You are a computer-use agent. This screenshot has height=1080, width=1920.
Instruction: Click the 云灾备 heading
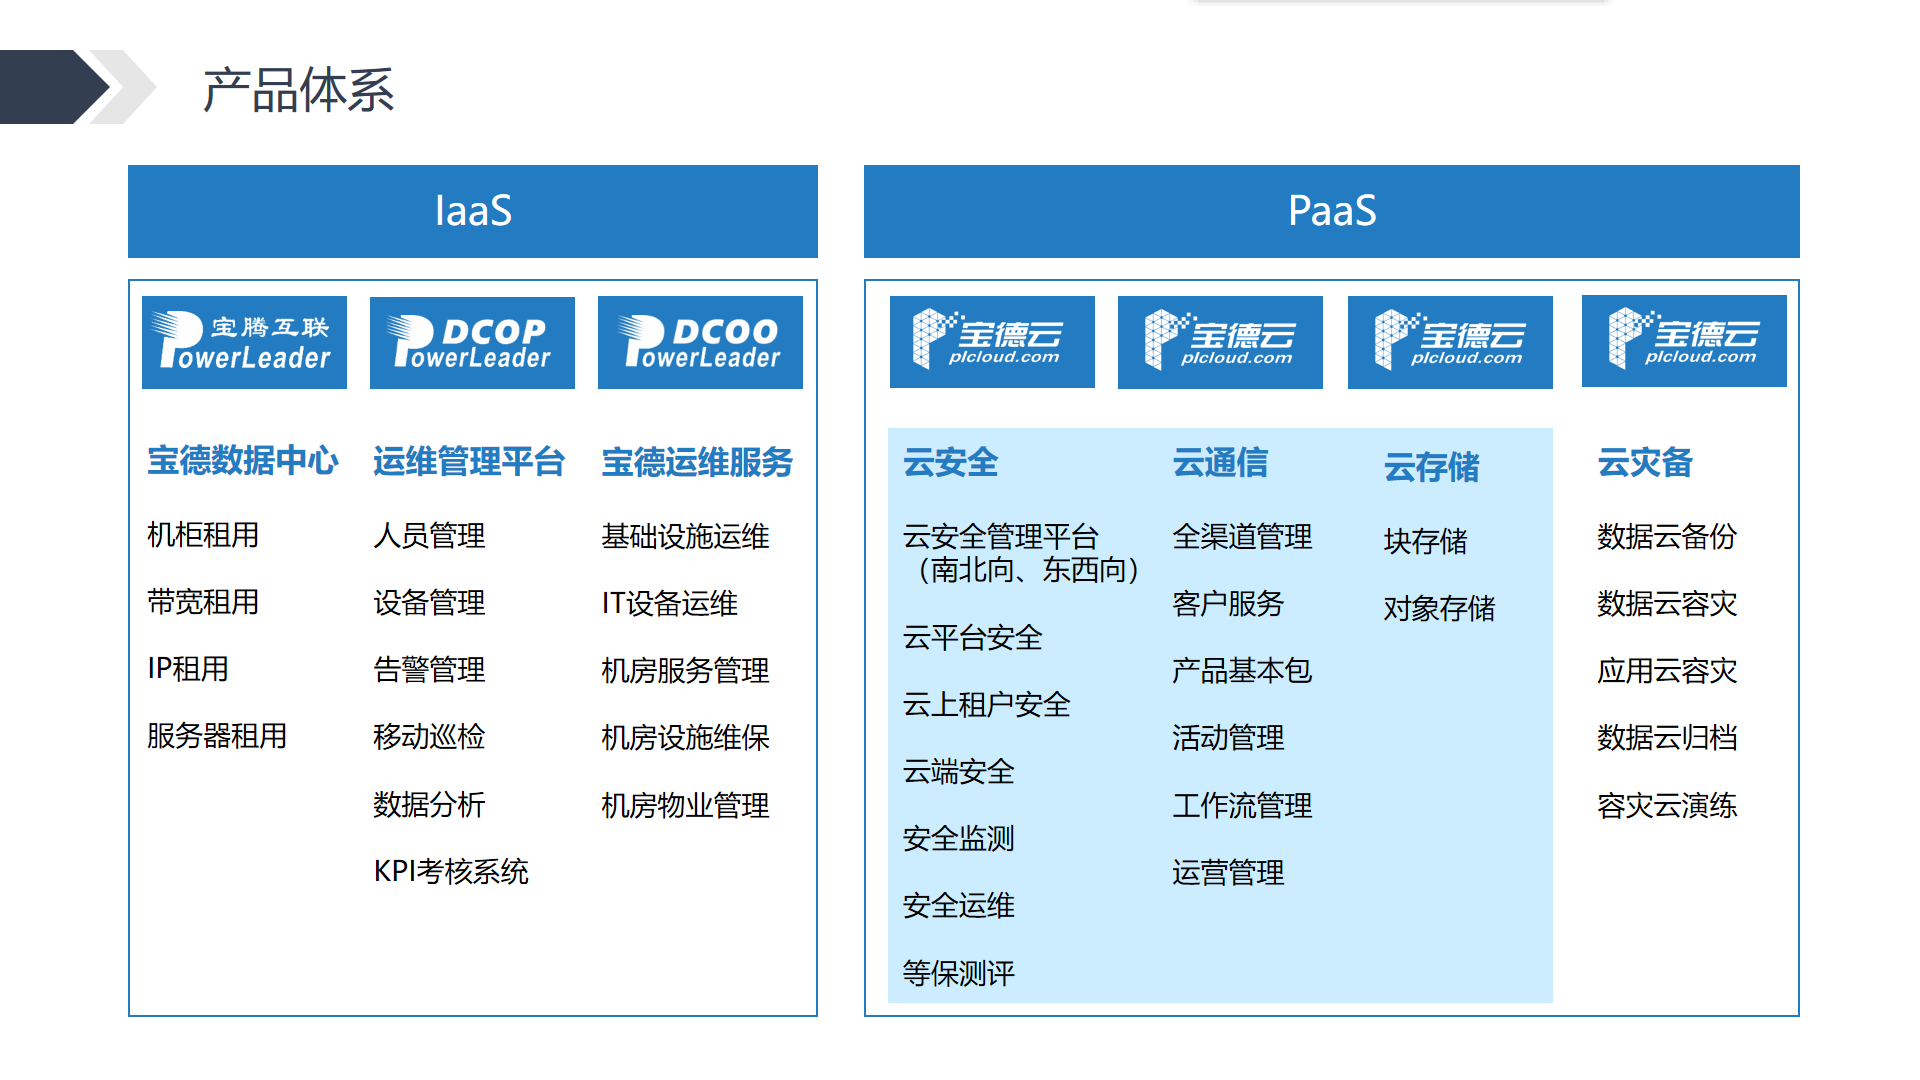coord(1645,462)
